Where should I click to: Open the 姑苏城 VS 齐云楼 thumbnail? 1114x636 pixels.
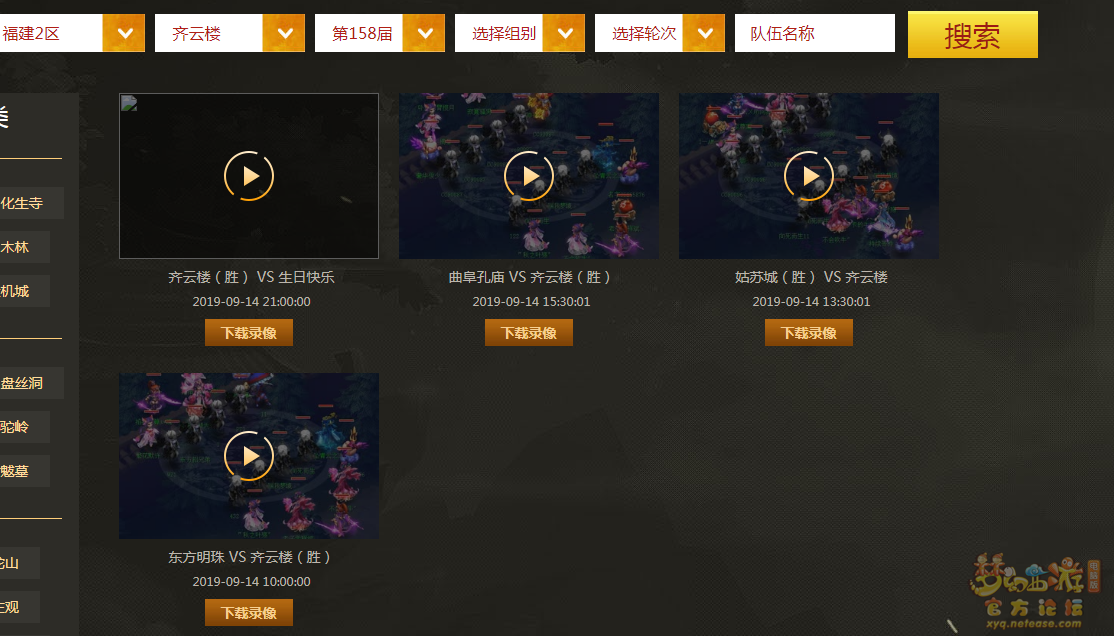coord(809,176)
